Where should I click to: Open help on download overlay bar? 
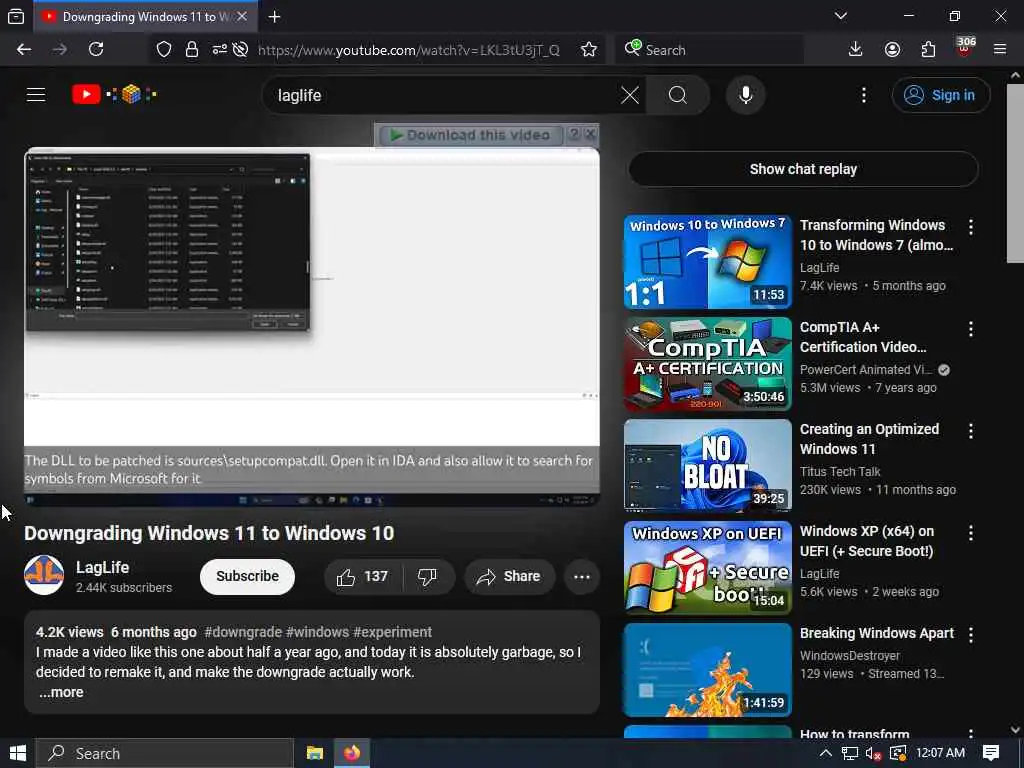(574, 135)
